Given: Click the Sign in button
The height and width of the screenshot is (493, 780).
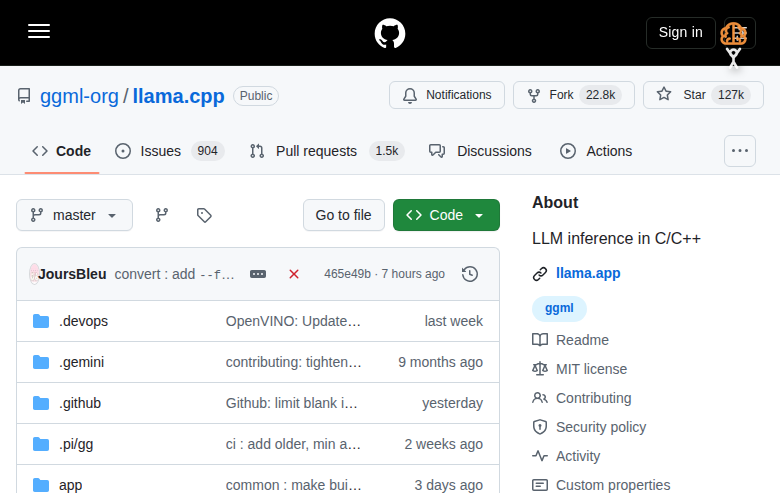Looking at the screenshot, I should [x=681, y=33].
